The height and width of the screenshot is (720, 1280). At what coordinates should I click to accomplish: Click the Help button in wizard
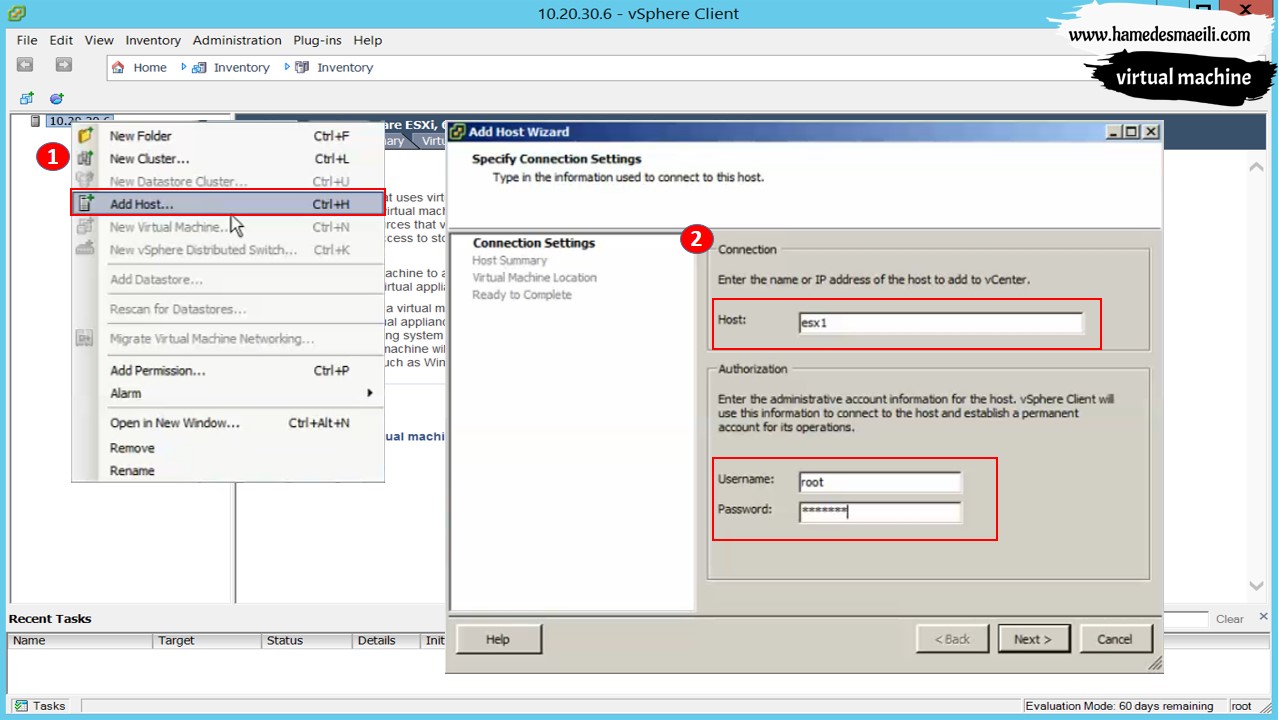498,639
